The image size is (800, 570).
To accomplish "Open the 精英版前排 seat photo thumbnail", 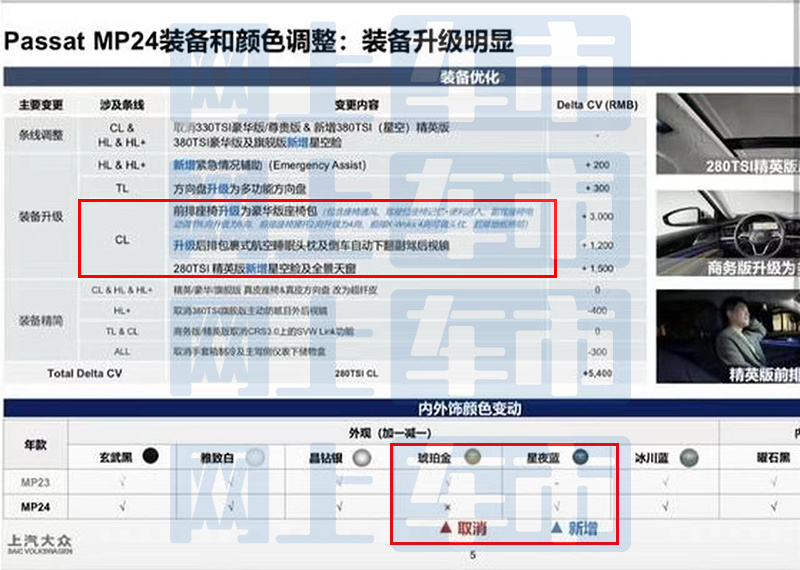I will 728,336.
